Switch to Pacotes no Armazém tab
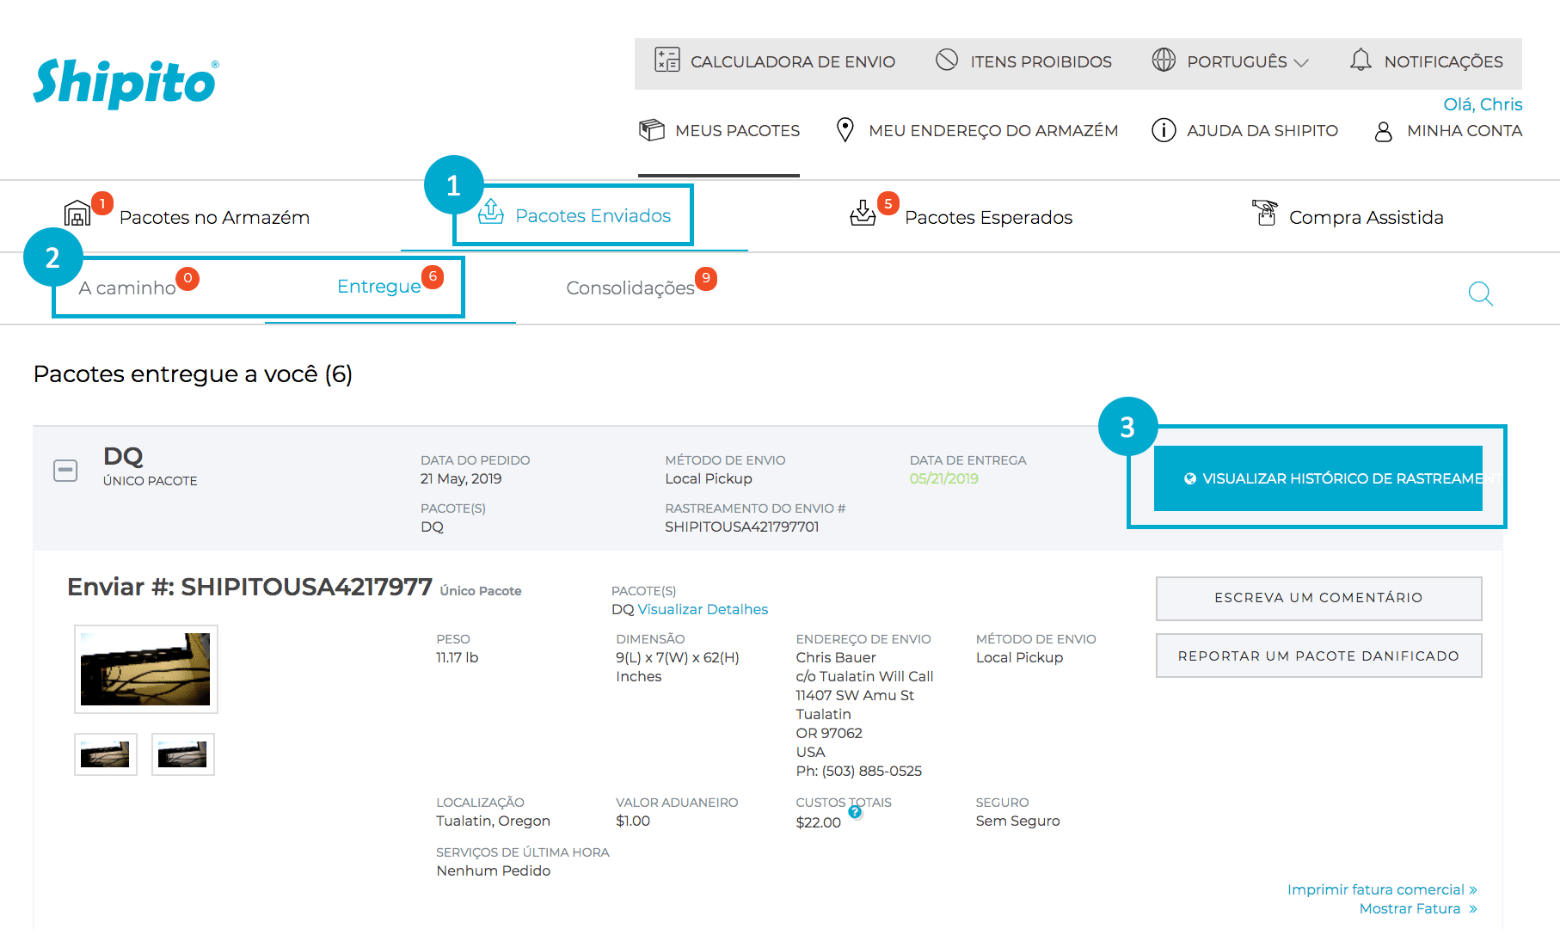The image size is (1560, 950). coord(214,218)
